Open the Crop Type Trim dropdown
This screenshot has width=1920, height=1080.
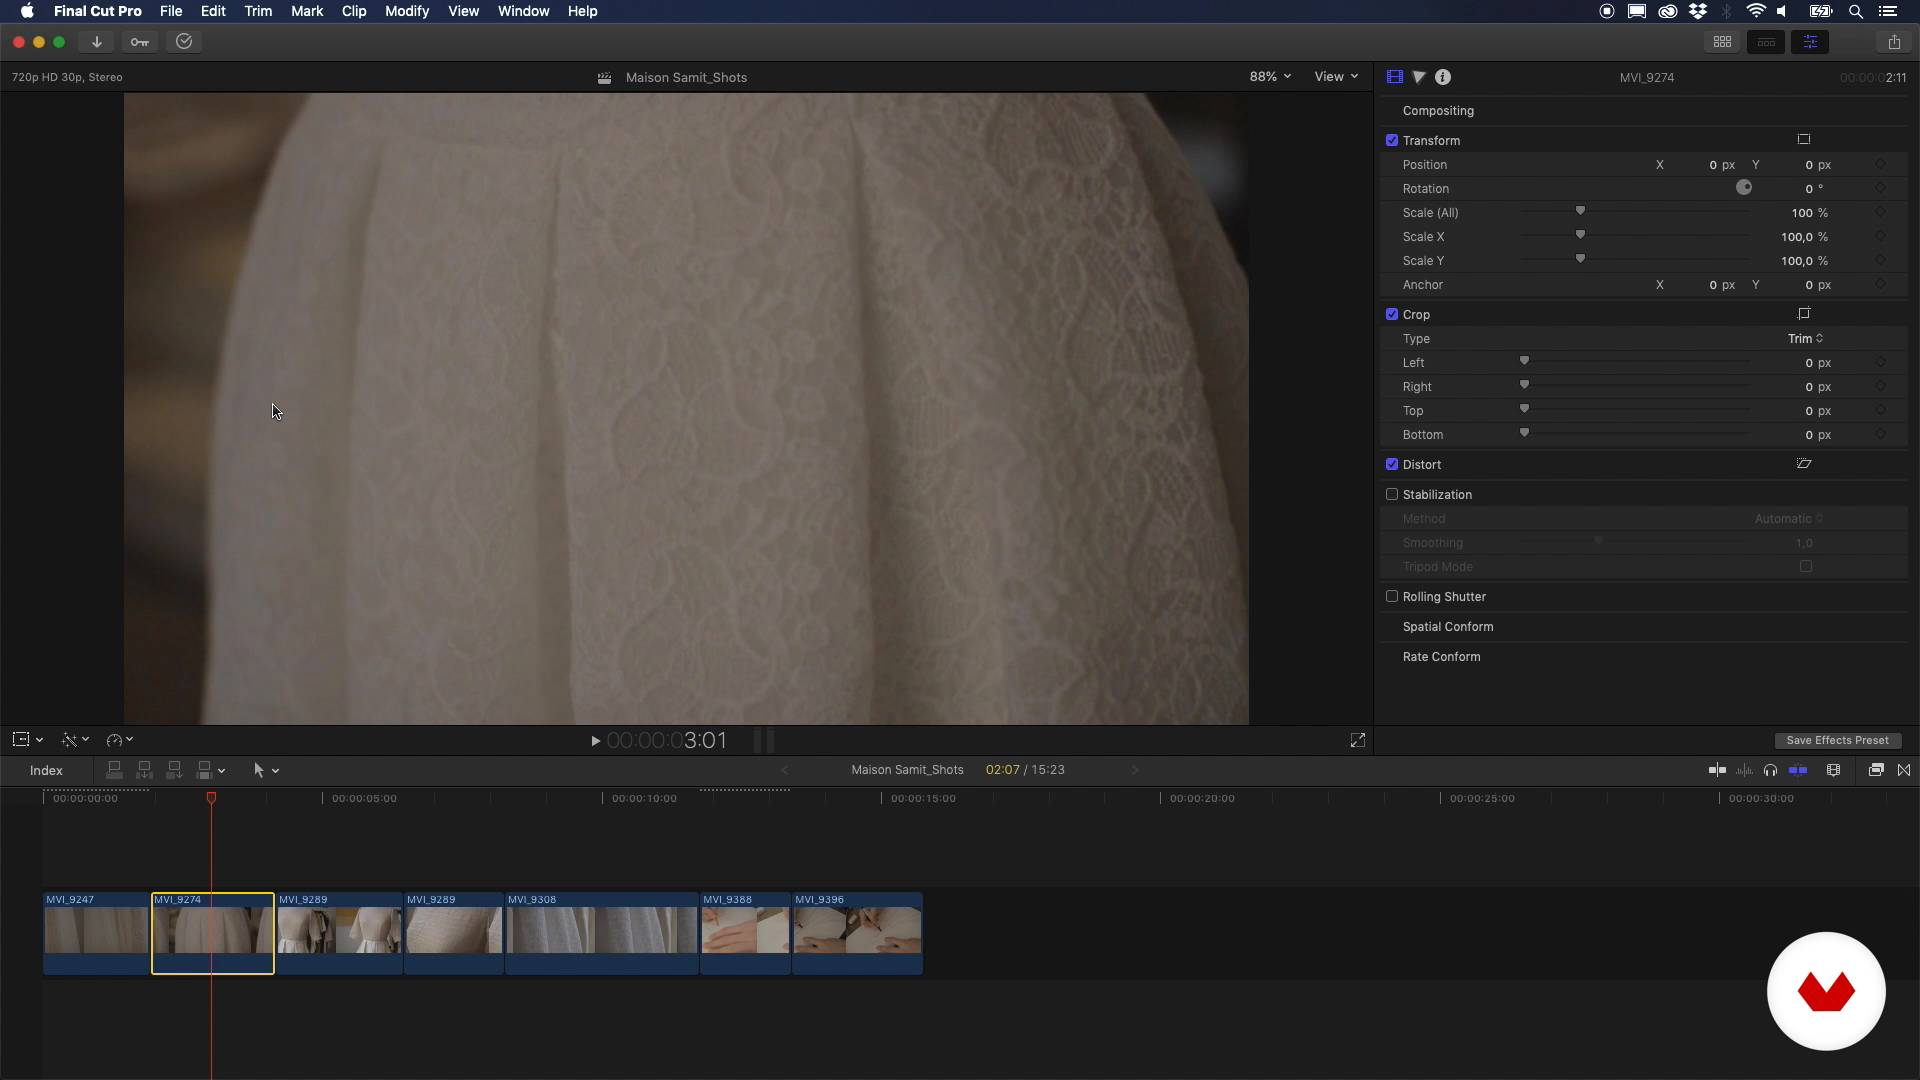(1805, 339)
